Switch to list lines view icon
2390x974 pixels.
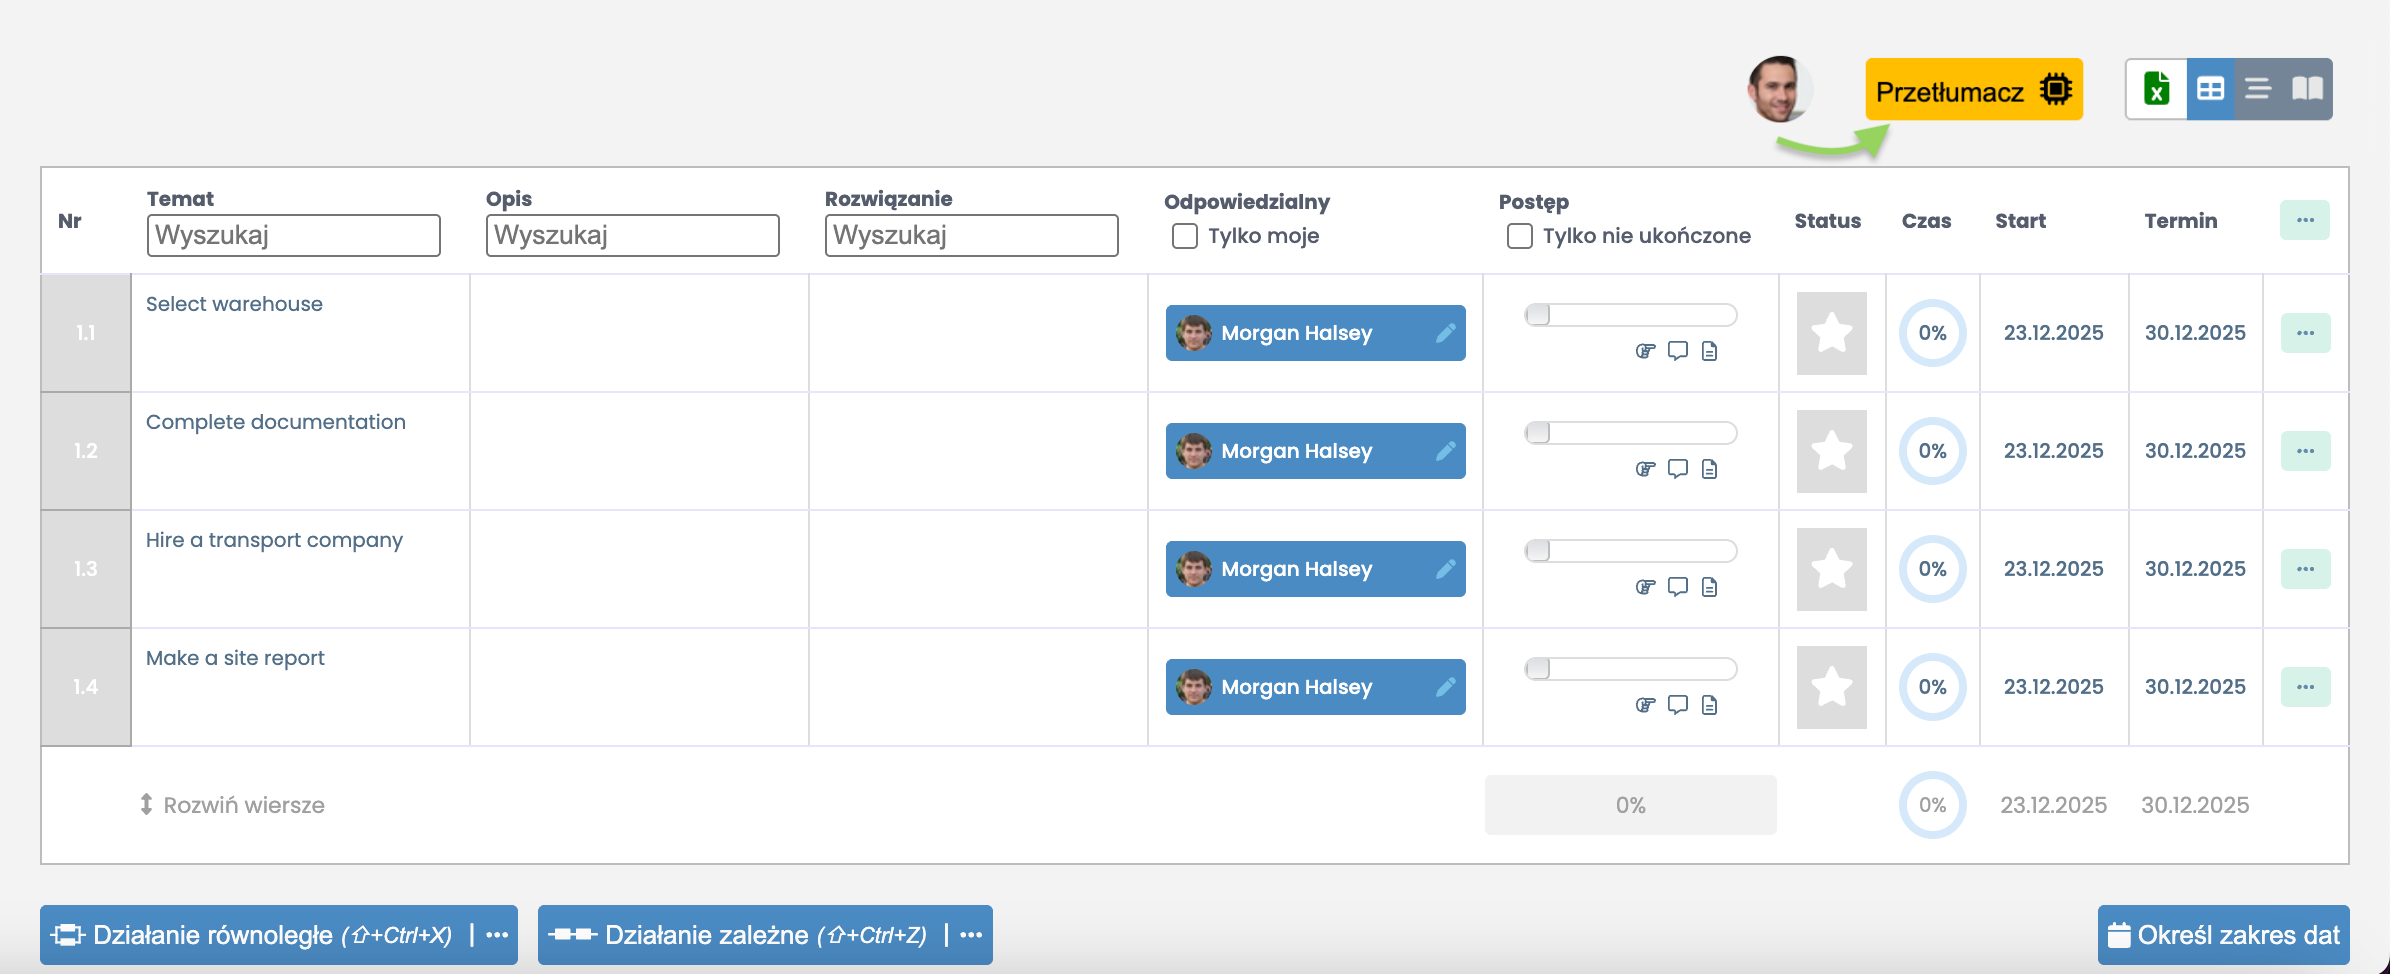2258,89
